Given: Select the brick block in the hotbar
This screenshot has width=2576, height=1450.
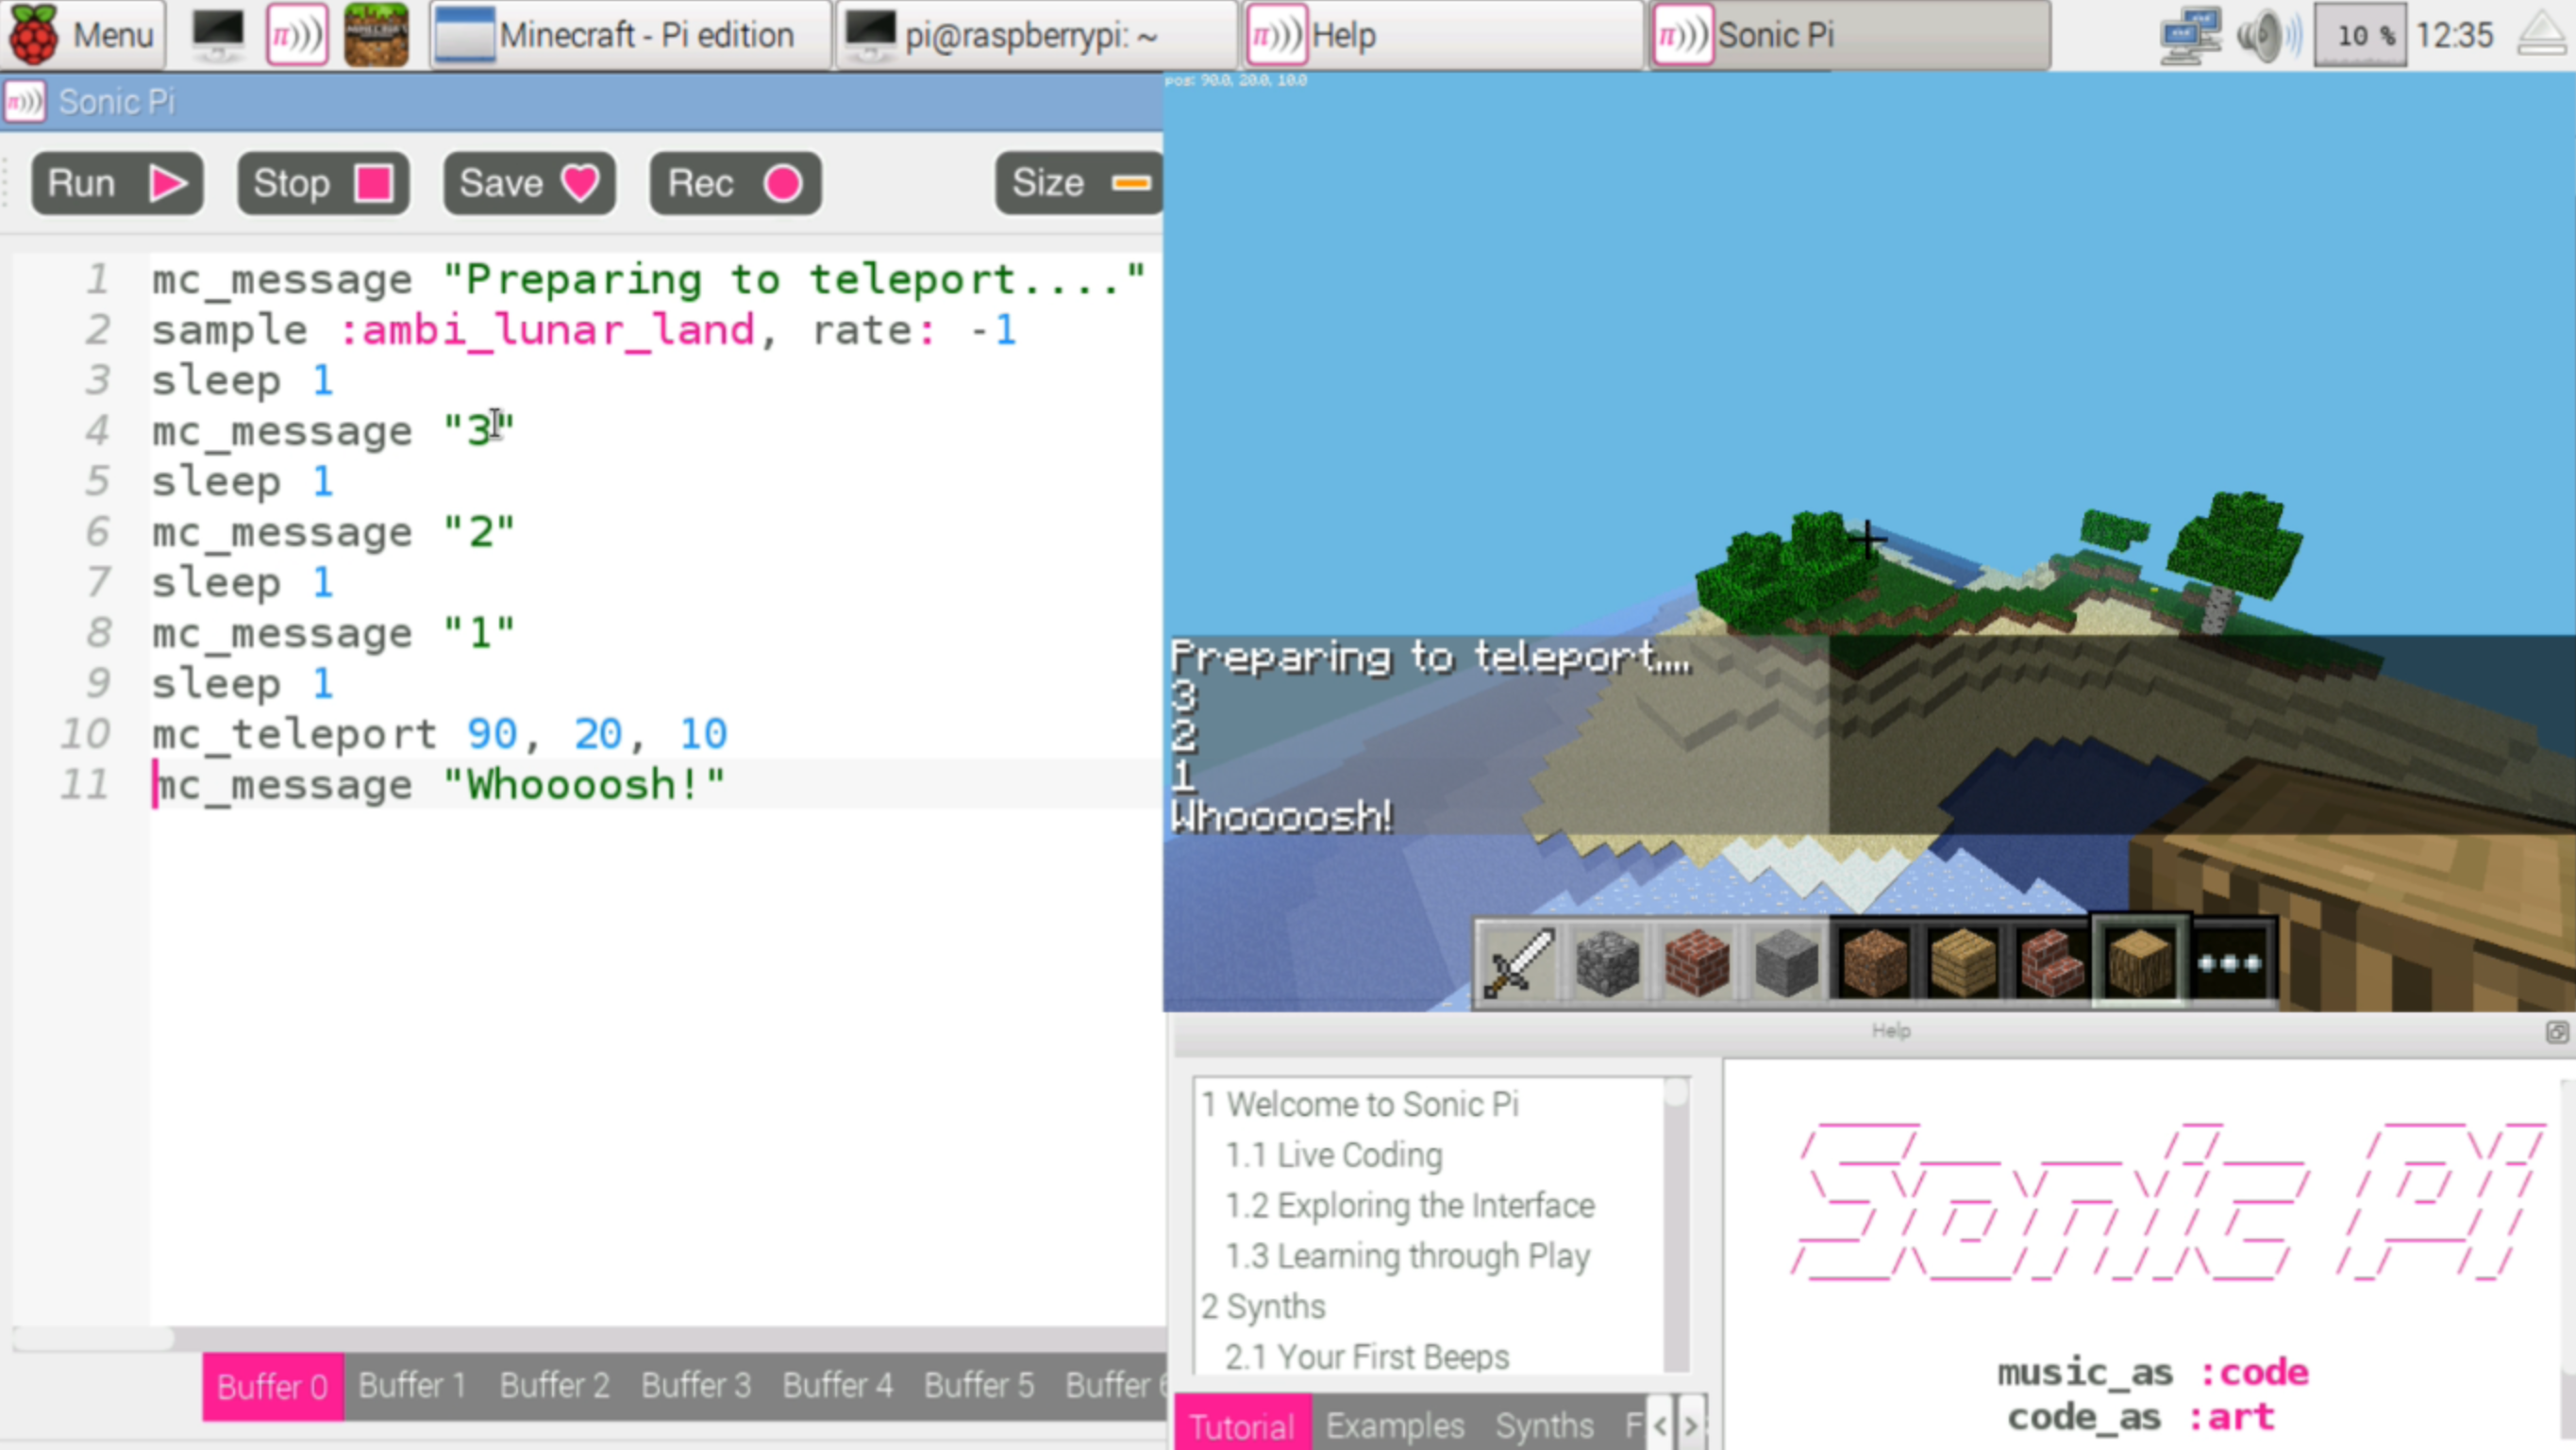Looking at the screenshot, I should (x=1696, y=962).
